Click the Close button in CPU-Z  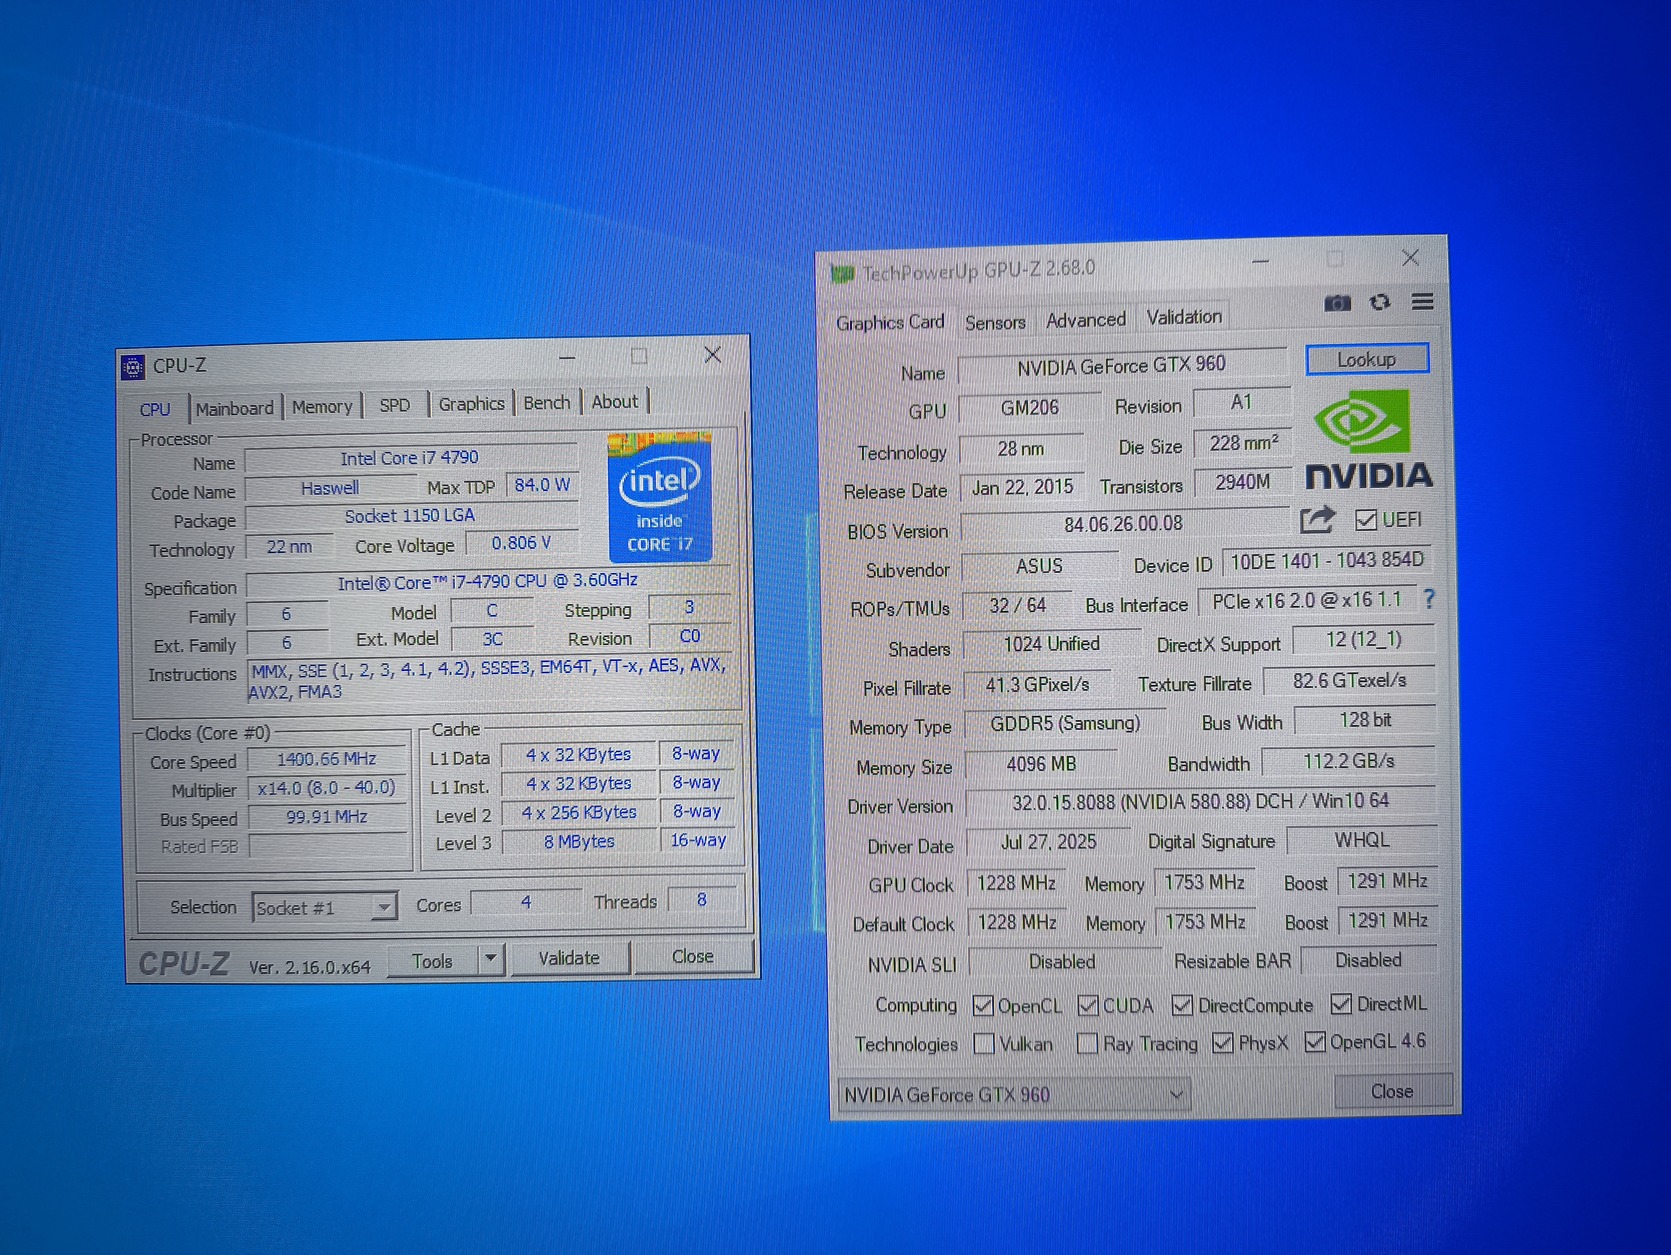692,956
